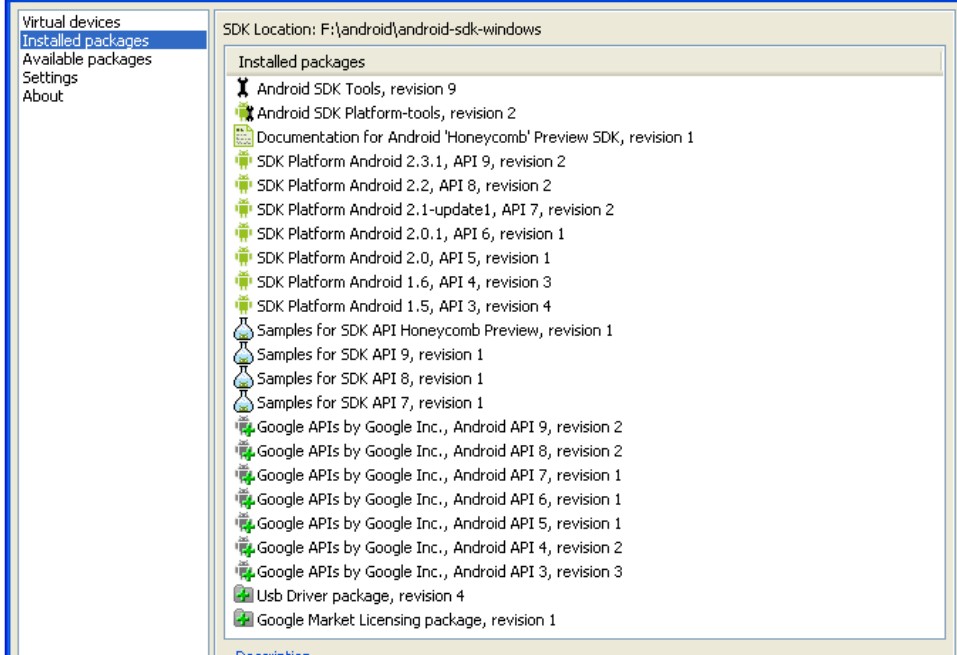Click the Usb Driver package icon
Screen dimensions: 957x655
pos(244,595)
